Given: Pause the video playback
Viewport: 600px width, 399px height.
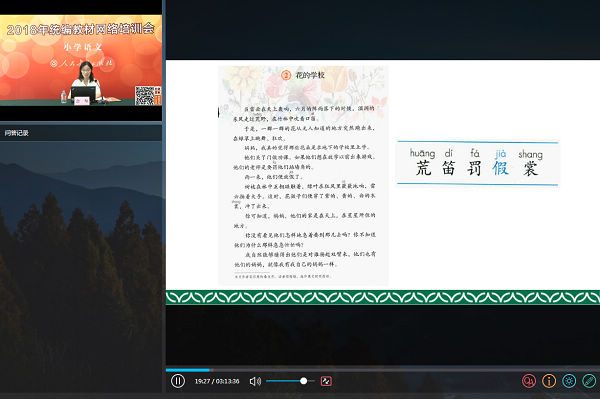Looking at the screenshot, I should pos(178,381).
